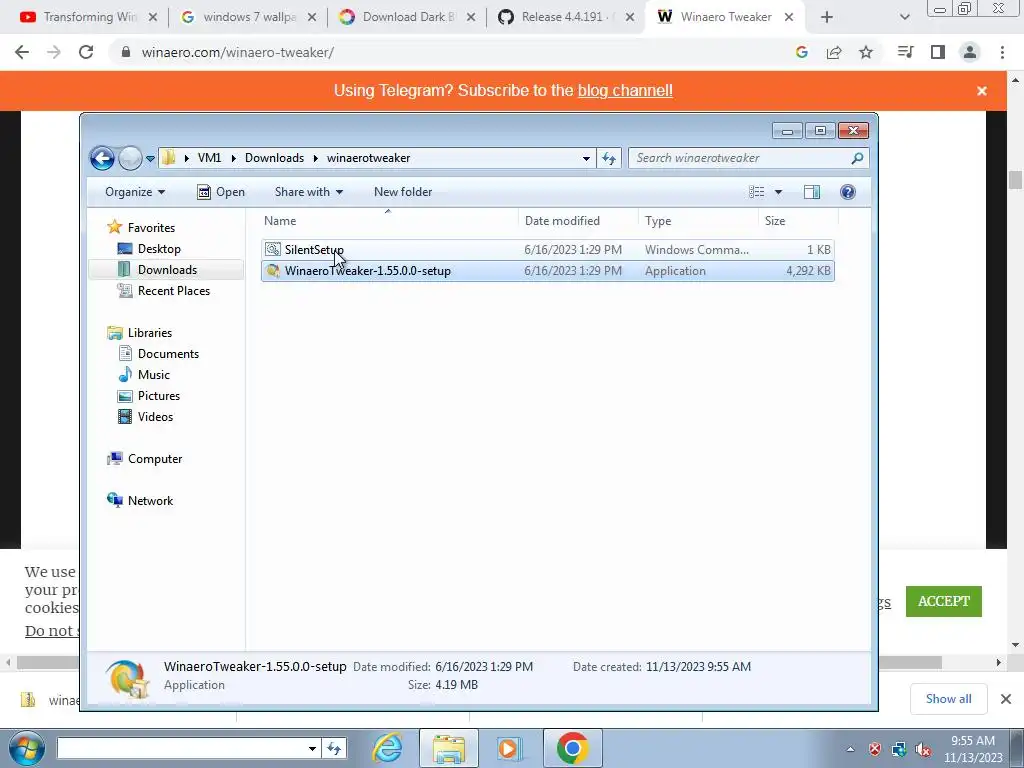
Task: Open Documents library
Action: pyautogui.click(x=168, y=353)
